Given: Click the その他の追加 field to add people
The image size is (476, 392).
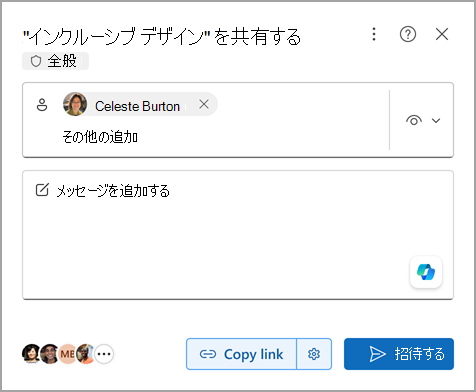Looking at the screenshot, I should point(100,137).
